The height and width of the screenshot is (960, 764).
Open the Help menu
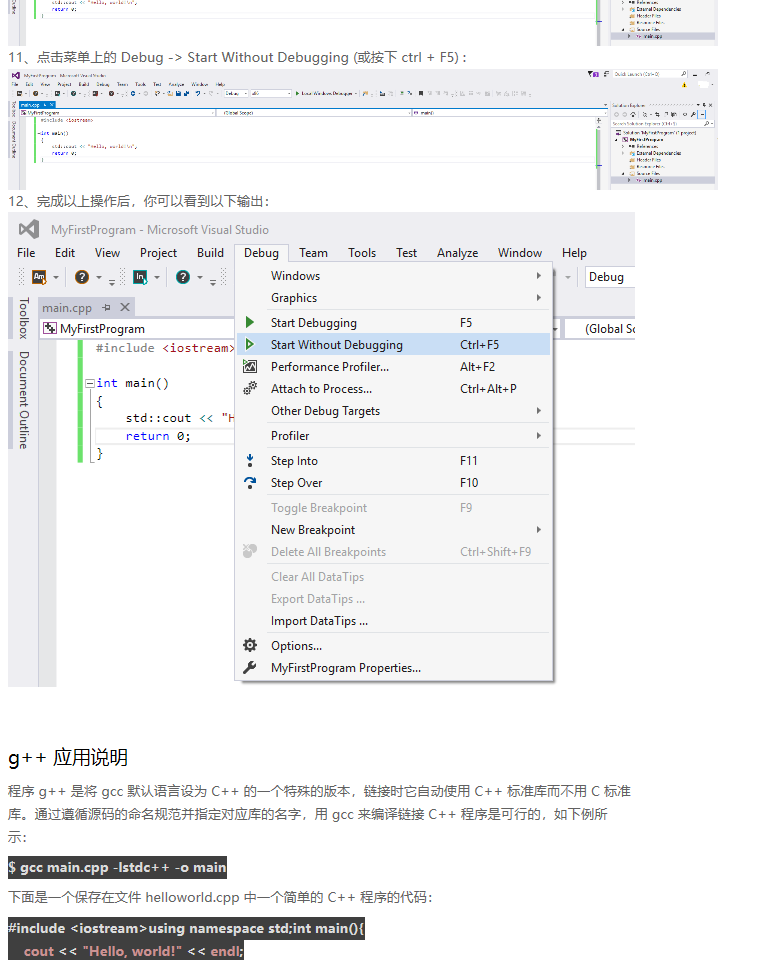(x=574, y=253)
